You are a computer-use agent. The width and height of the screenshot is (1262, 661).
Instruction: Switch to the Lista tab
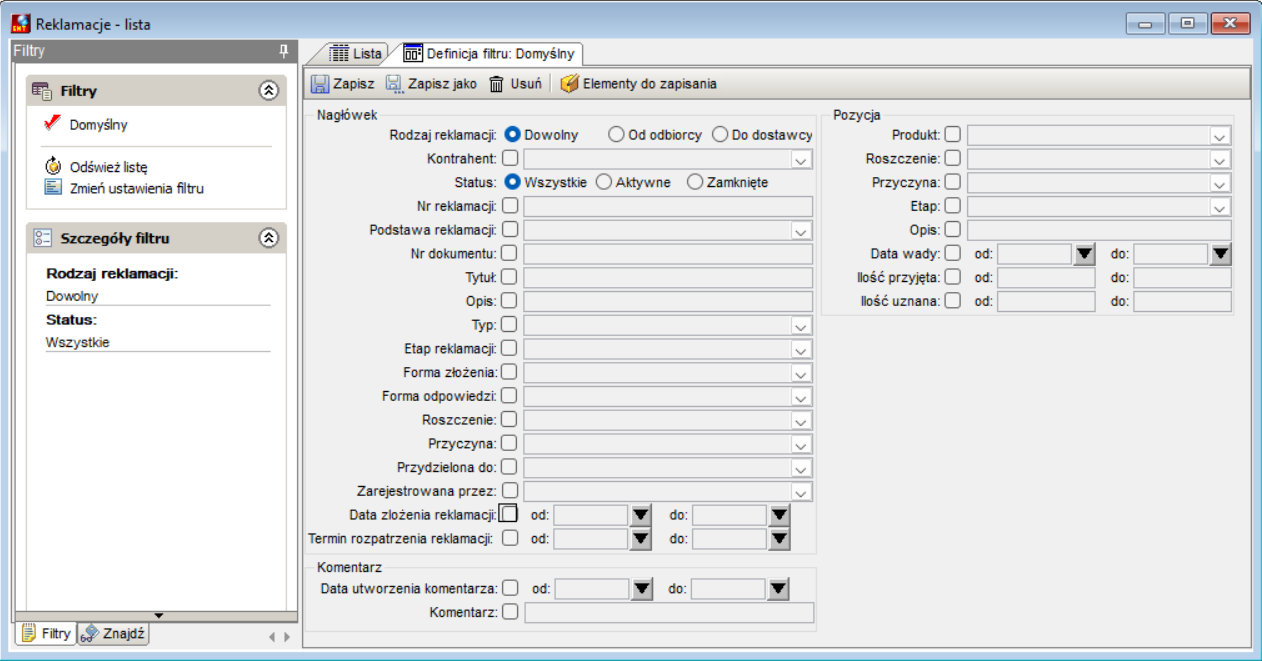[x=355, y=53]
